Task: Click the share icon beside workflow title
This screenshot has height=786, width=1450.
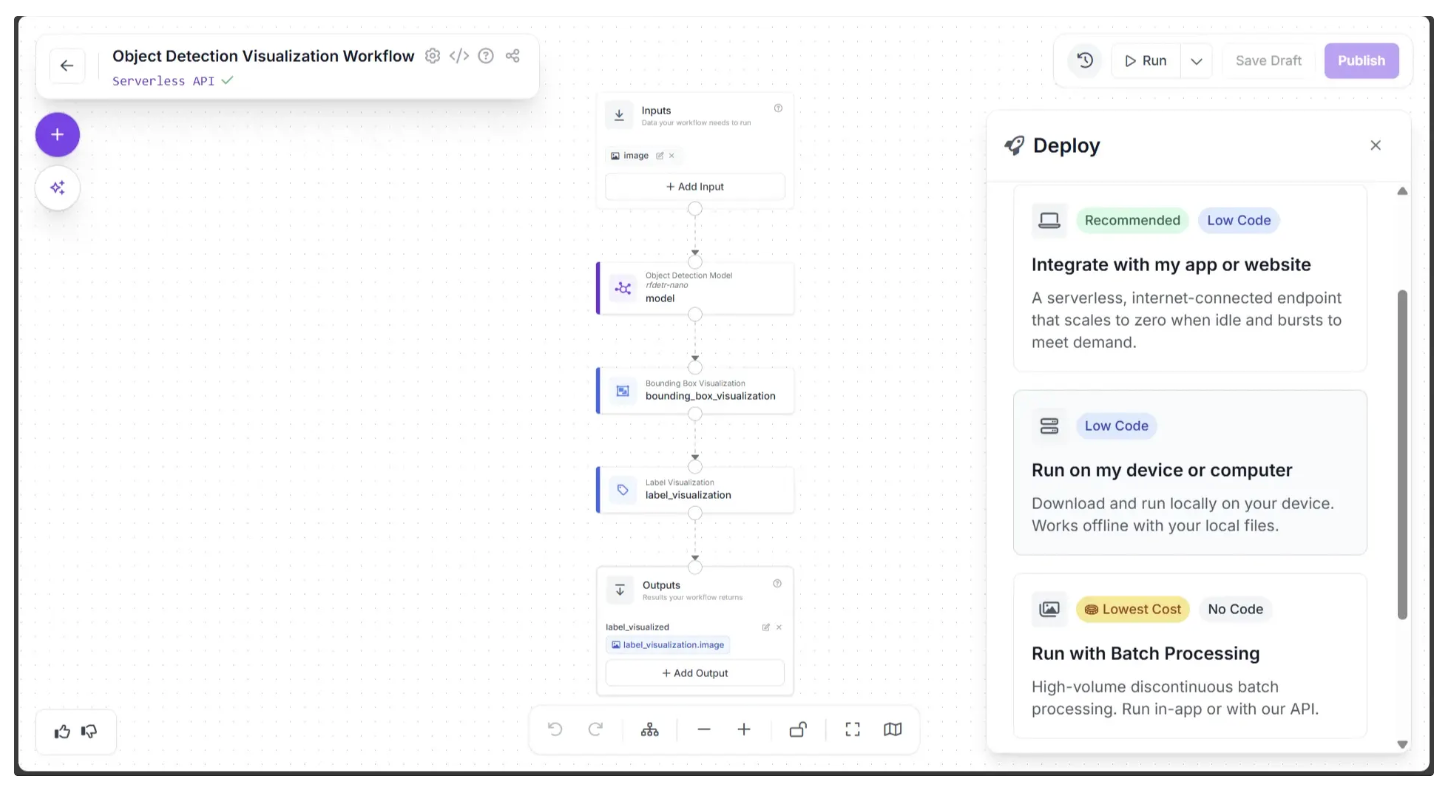Action: 513,56
